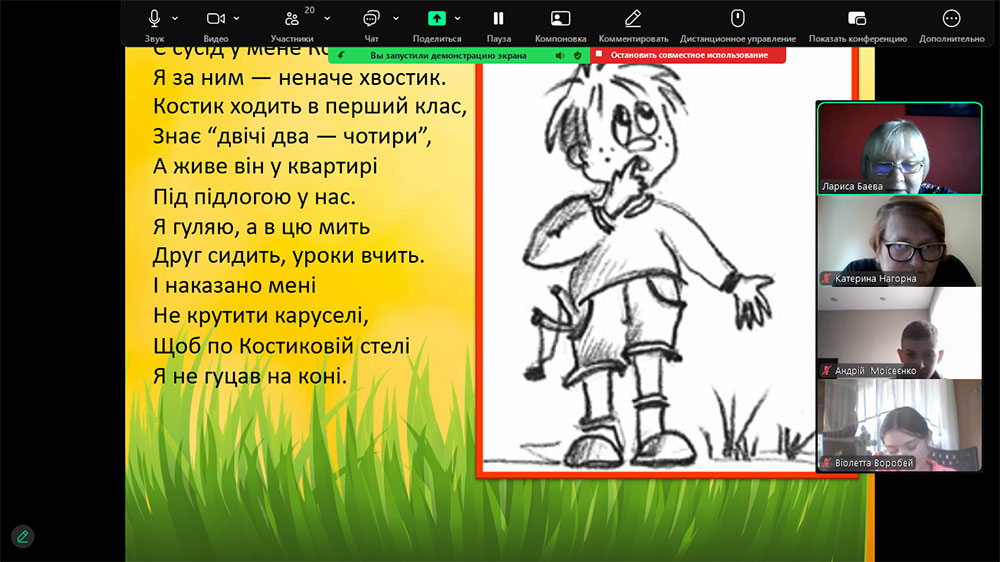Click the green Поделиться share screen icon
The height and width of the screenshot is (562, 1000).
(436, 19)
